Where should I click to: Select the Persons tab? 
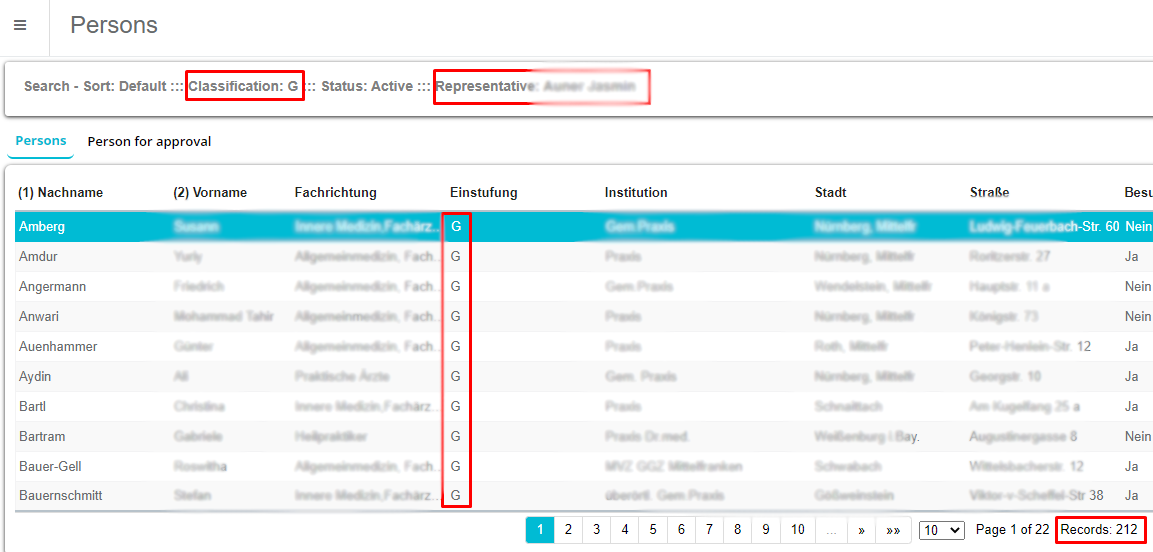coord(41,141)
